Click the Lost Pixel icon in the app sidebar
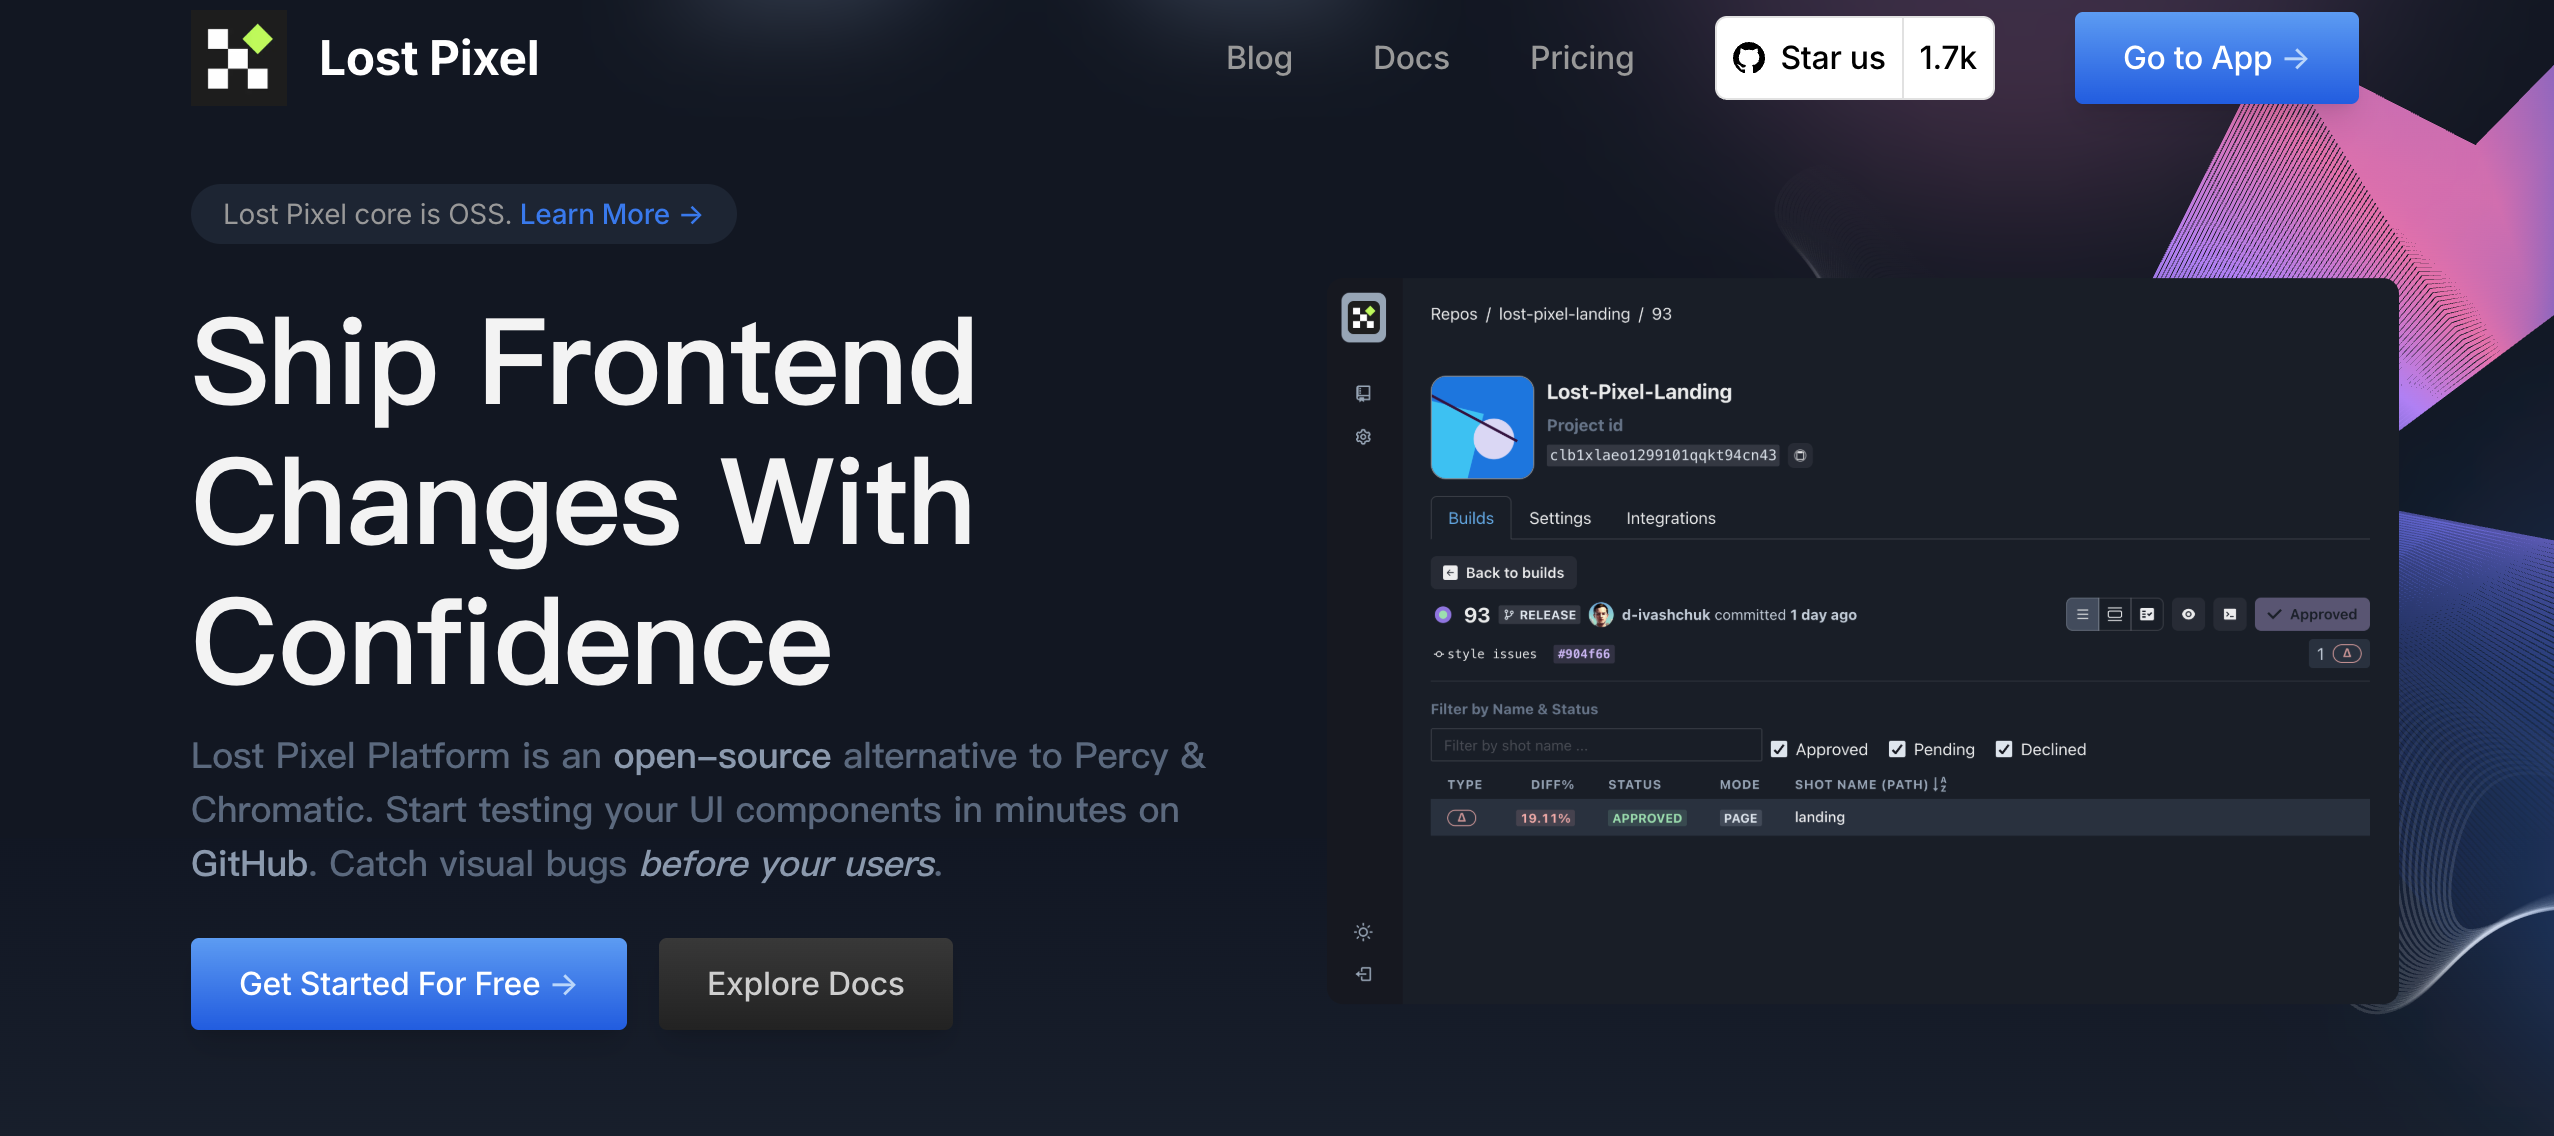This screenshot has width=2554, height=1136. point(1363,318)
